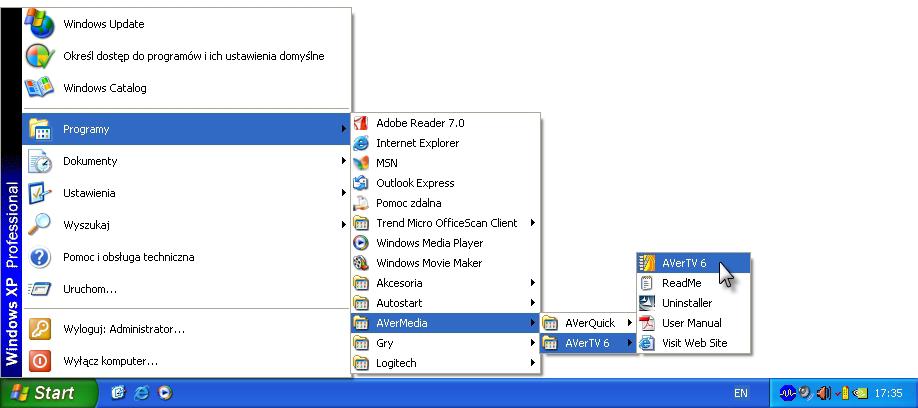Click the ReadMe notepad icon
The image size is (918, 408).
click(647, 283)
